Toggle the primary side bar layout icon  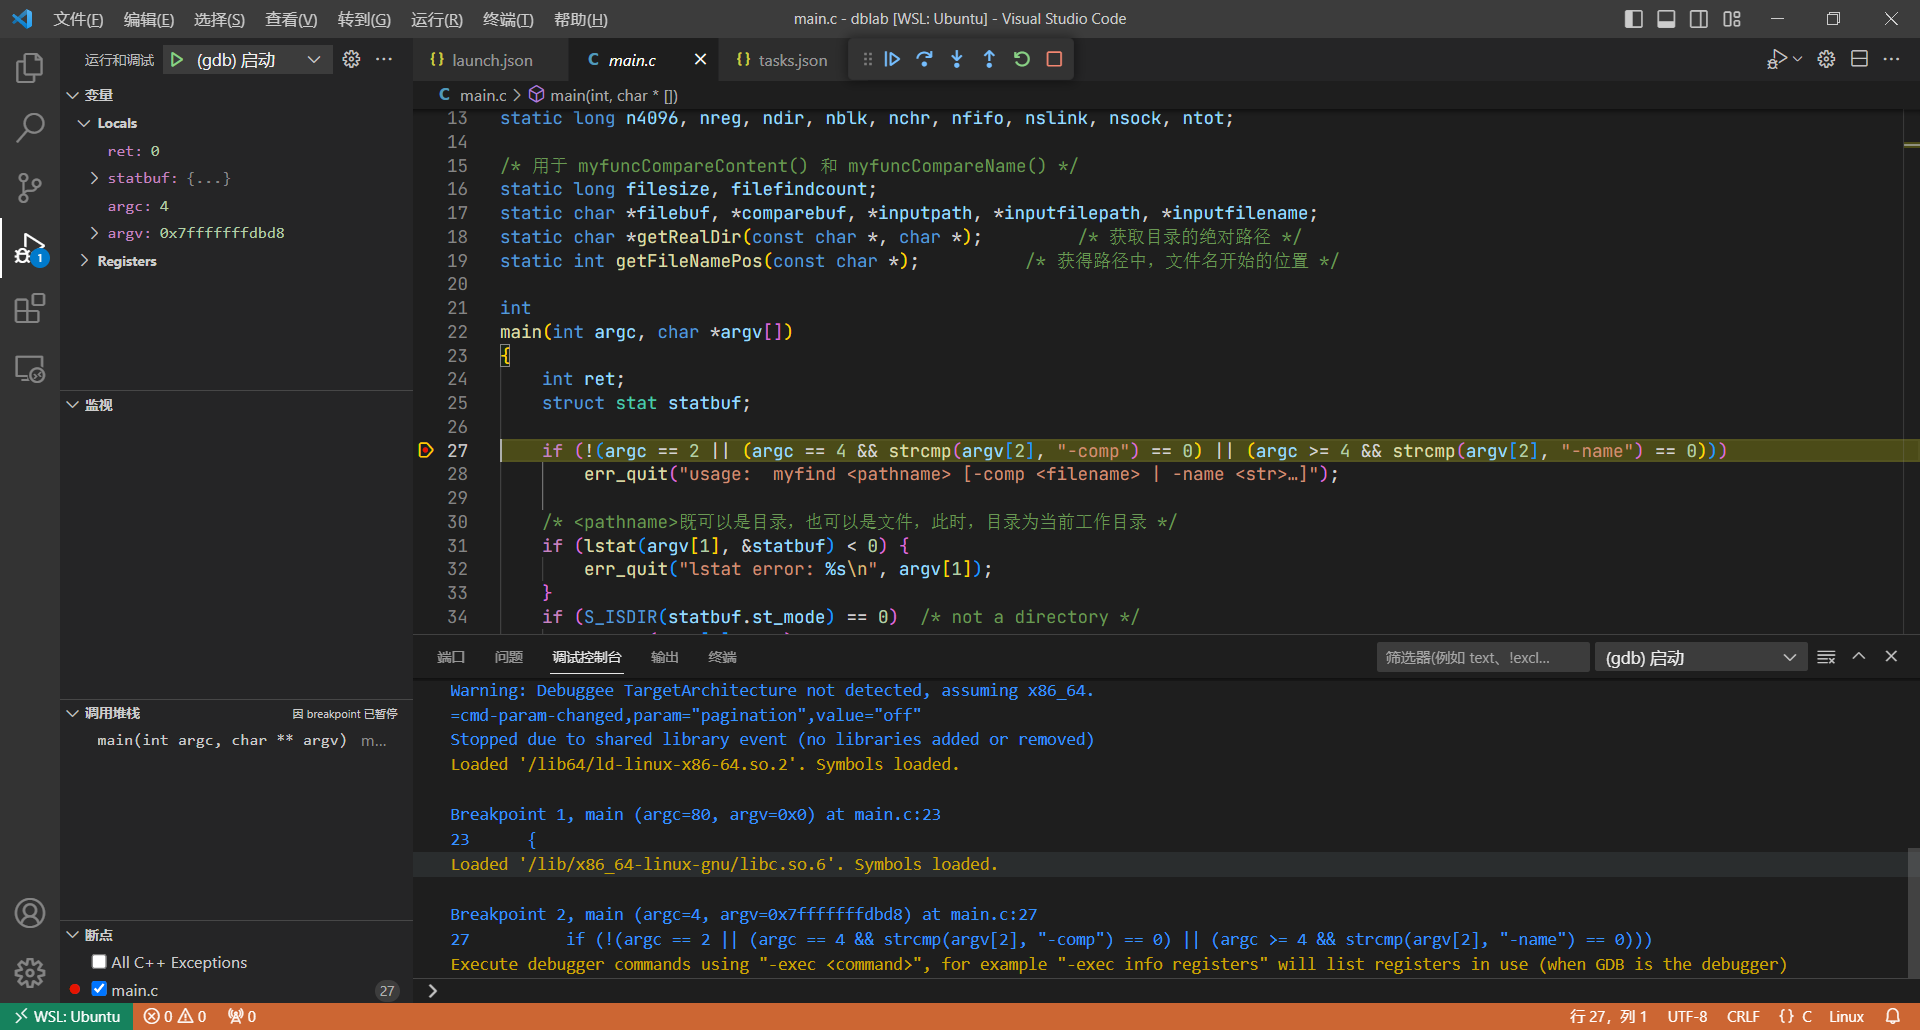pyautogui.click(x=1633, y=19)
